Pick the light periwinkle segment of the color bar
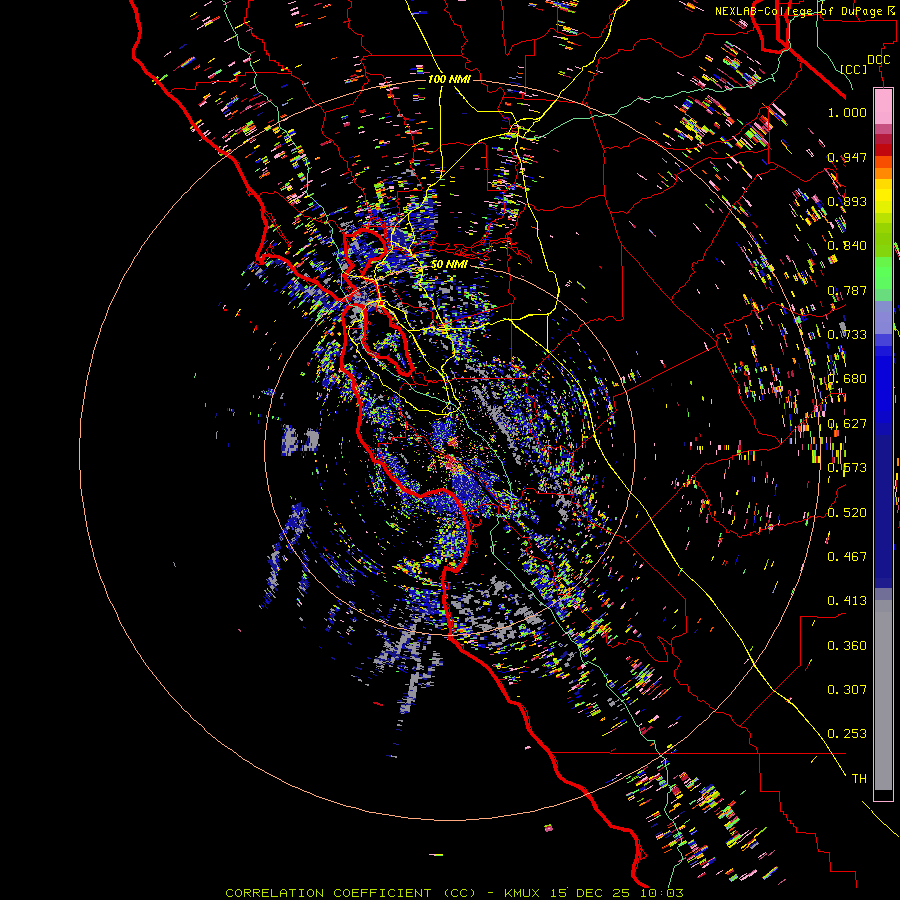 click(883, 317)
